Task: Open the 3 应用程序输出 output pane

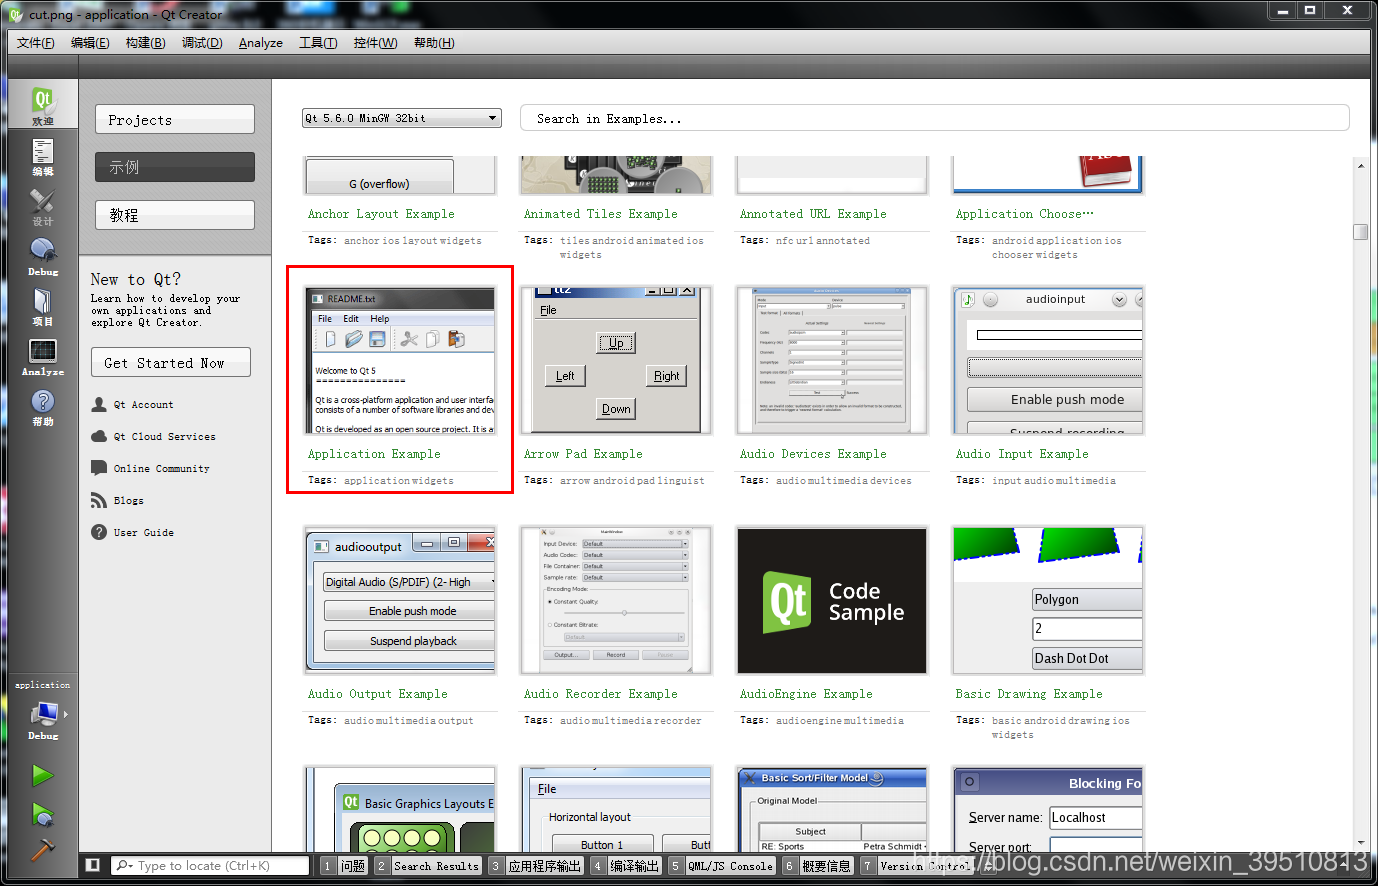Action: pyautogui.click(x=536, y=866)
